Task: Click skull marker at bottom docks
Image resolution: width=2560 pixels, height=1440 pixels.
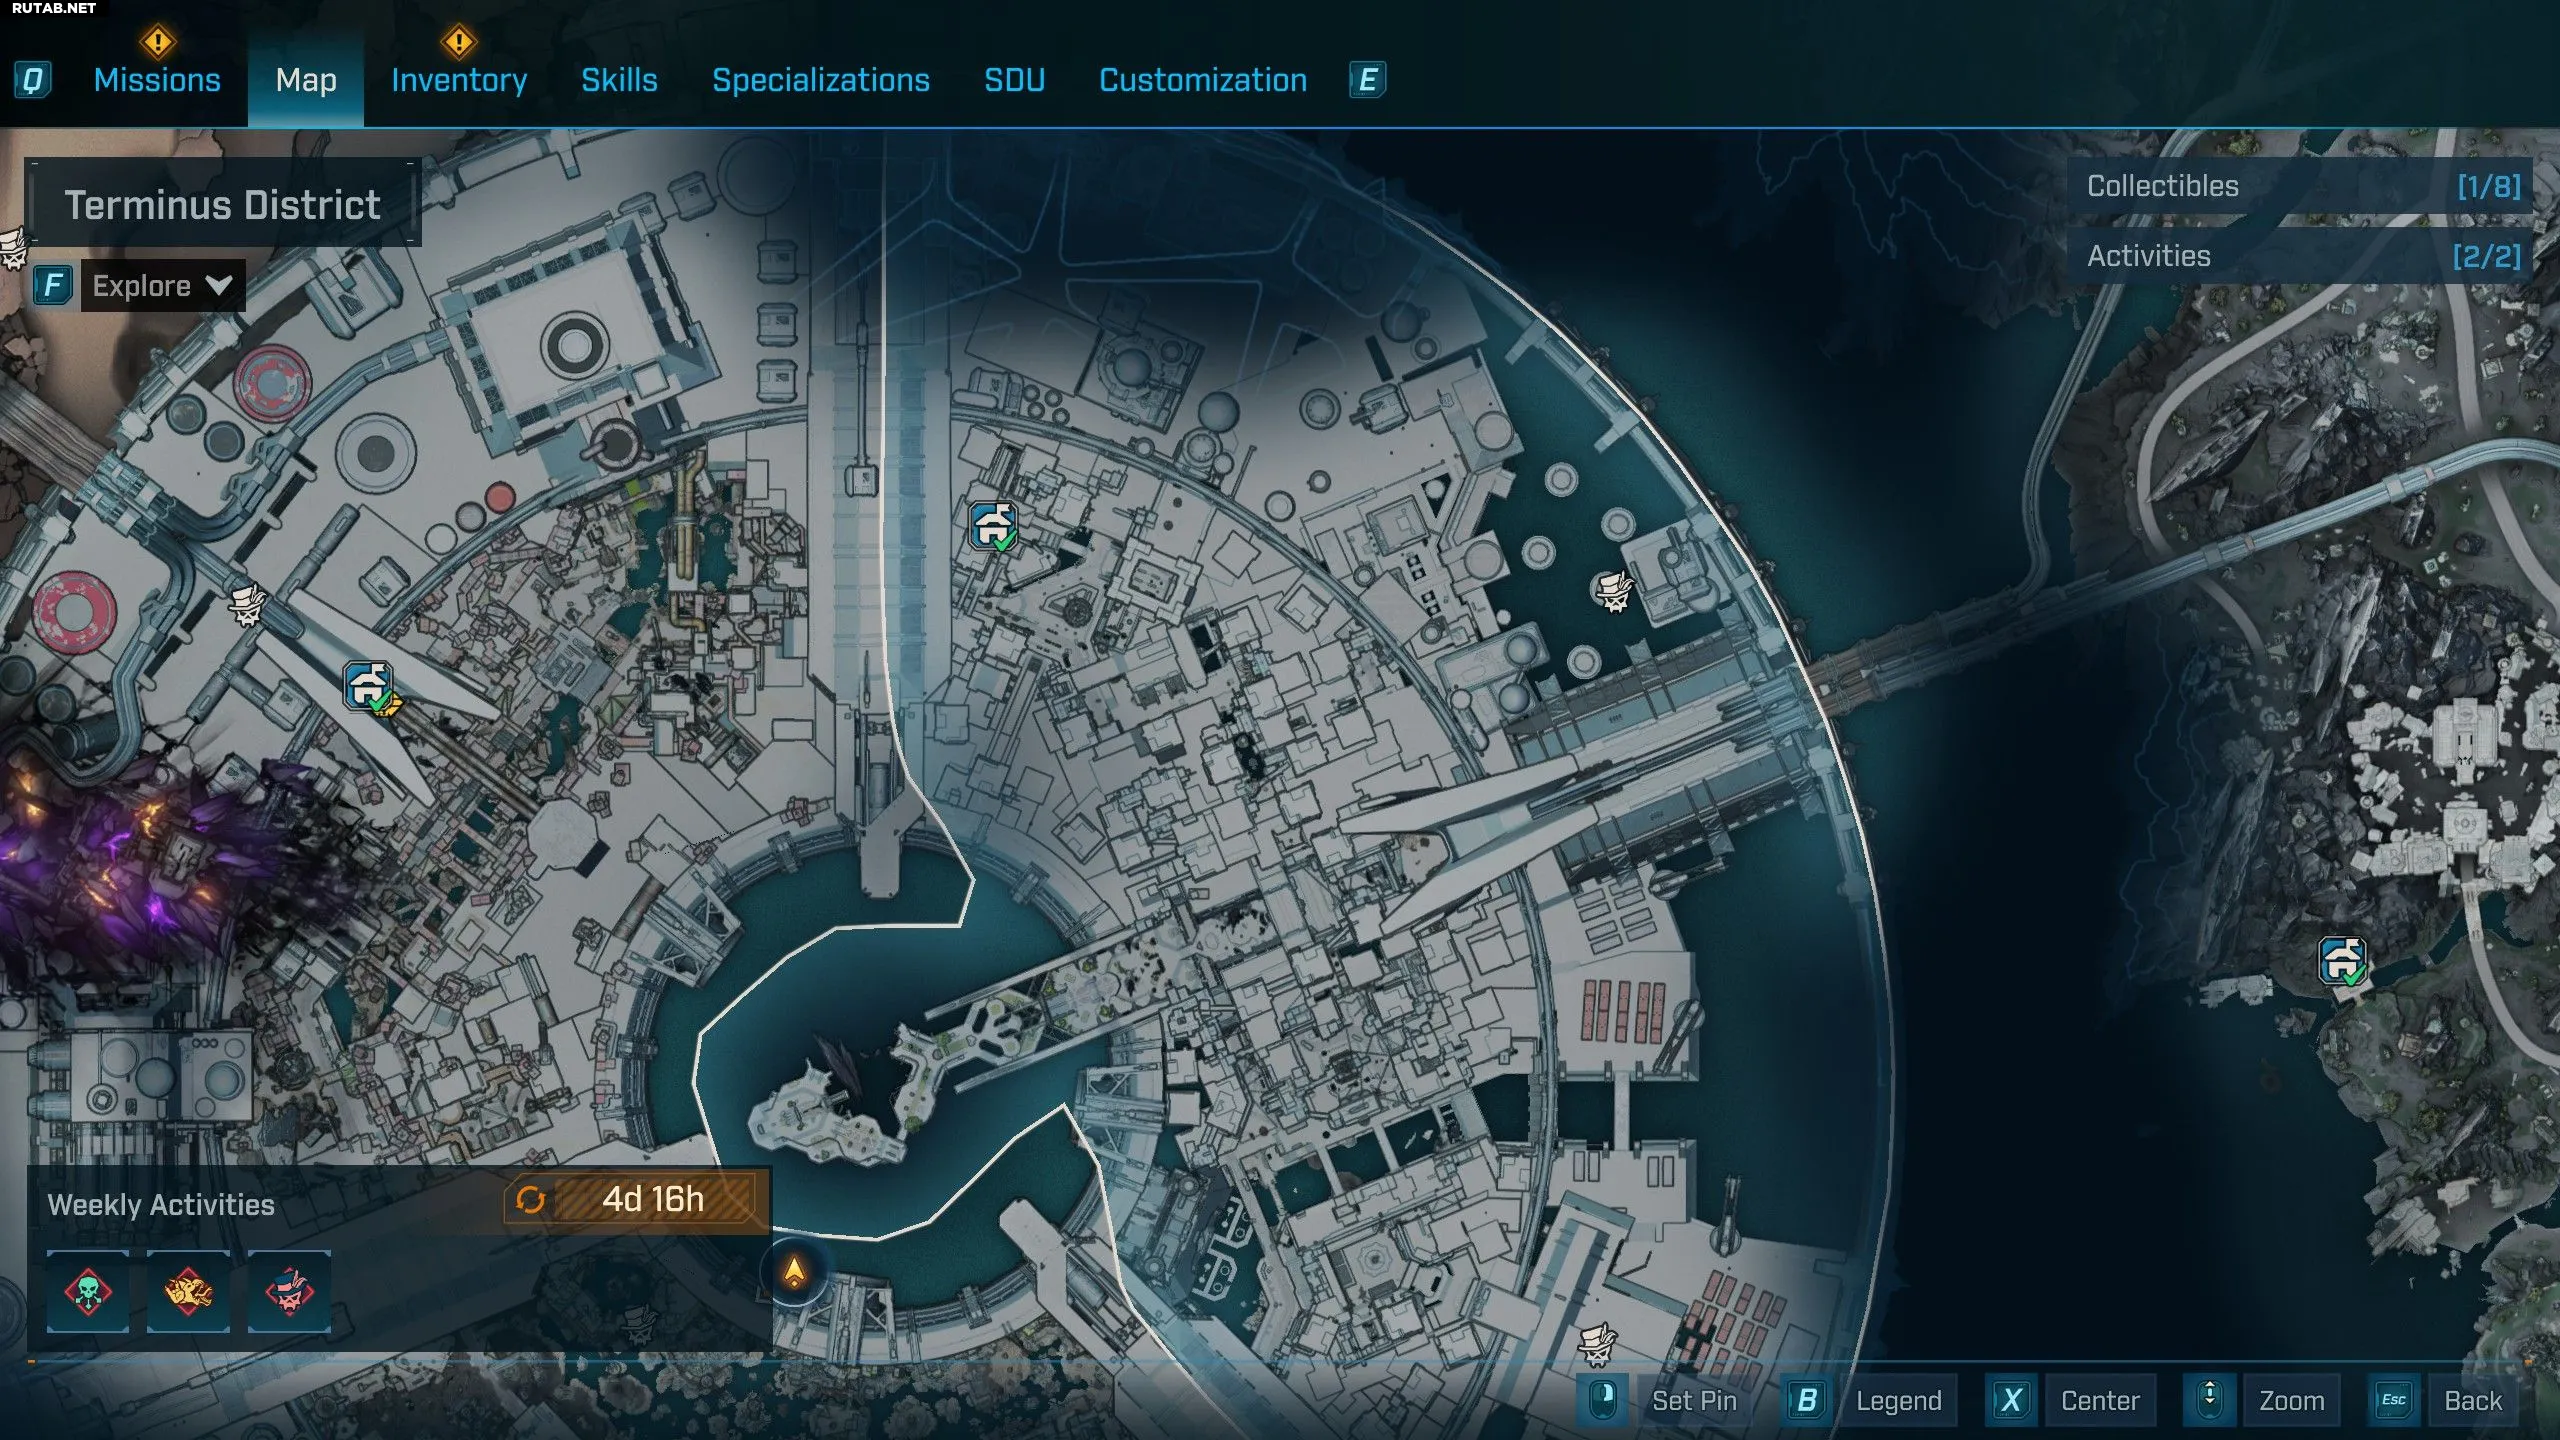Action: click(x=1596, y=1343)
